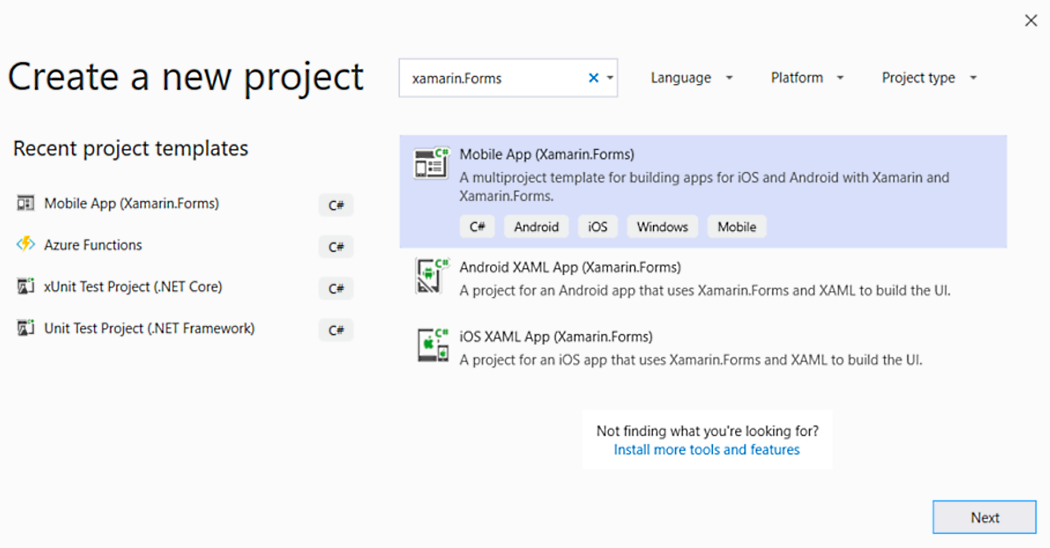Click the Android XAML App template icon
1050x548 pixels.
pyautogui.click(x=431, y=275)
